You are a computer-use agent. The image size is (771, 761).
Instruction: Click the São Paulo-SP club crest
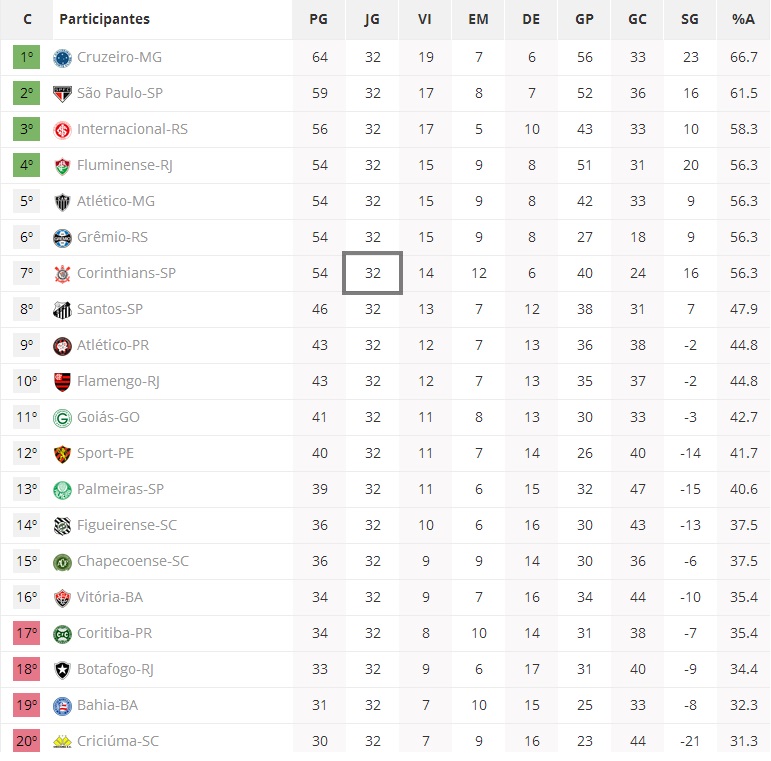point(62,94)
